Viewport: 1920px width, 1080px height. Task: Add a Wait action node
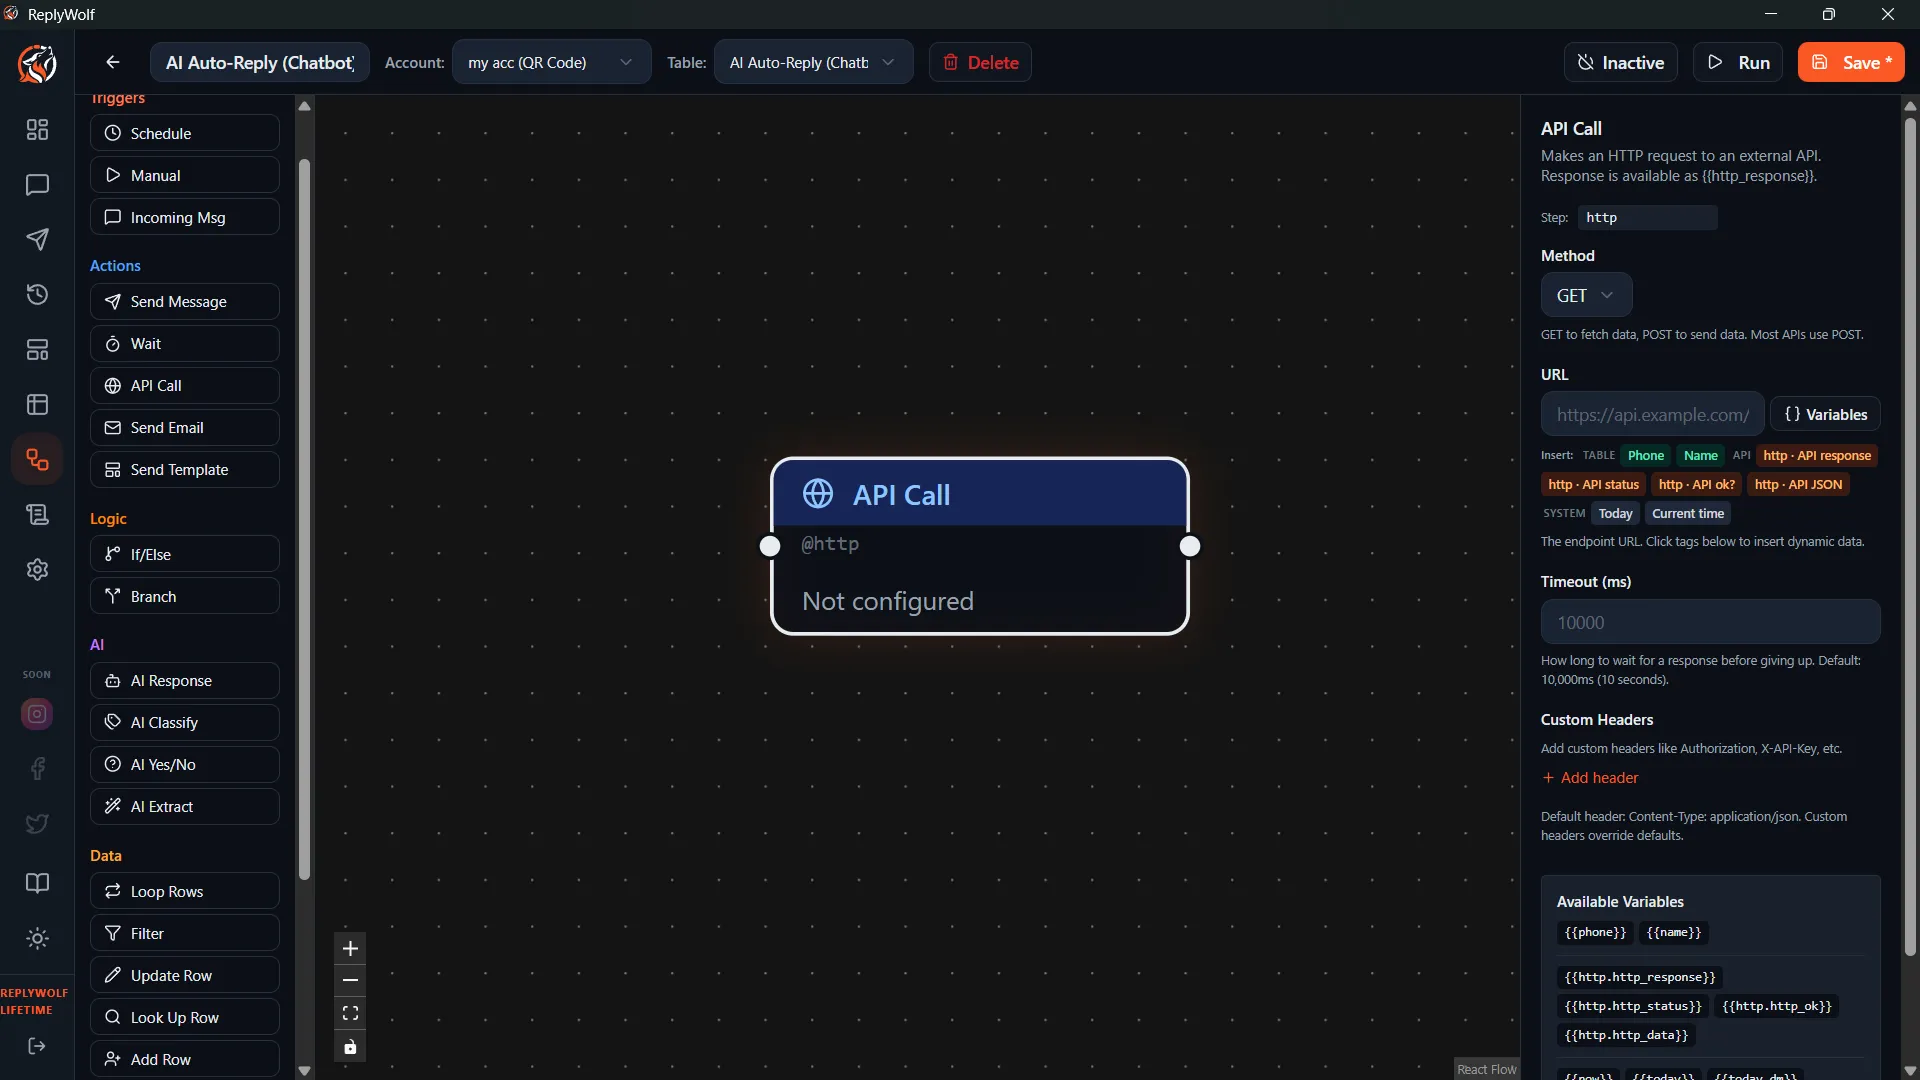[184, 343]
